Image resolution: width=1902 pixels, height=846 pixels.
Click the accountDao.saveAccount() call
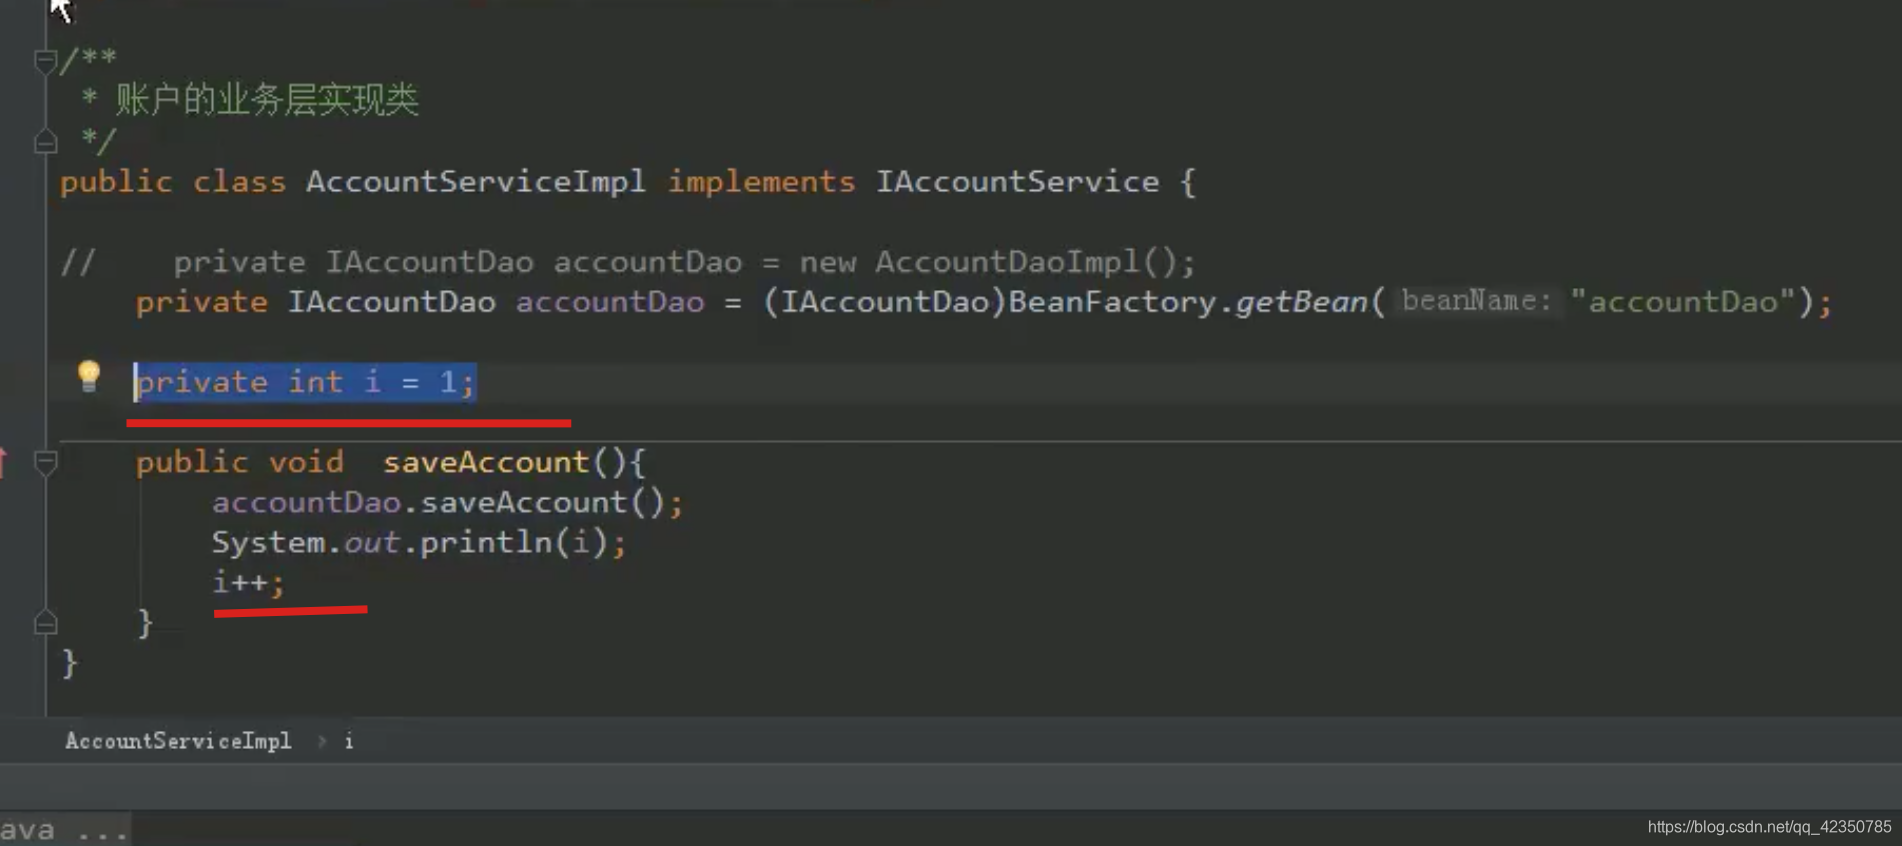pos(447,502)
